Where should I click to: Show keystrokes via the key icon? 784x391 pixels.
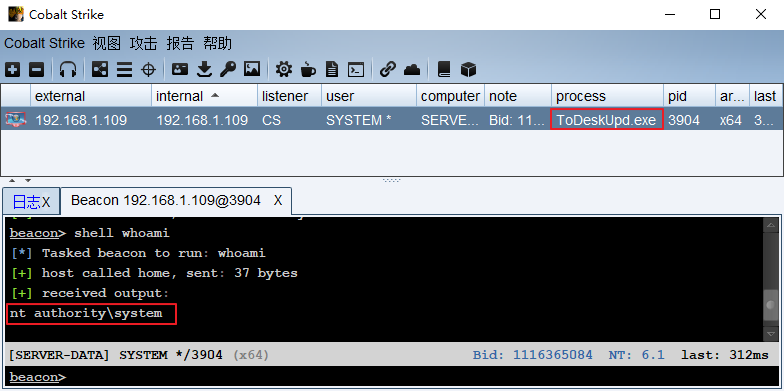point(228,70)
